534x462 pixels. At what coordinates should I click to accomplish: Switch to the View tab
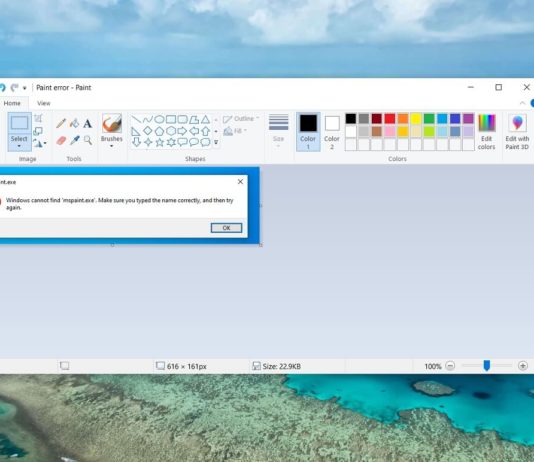click(44, 103)
